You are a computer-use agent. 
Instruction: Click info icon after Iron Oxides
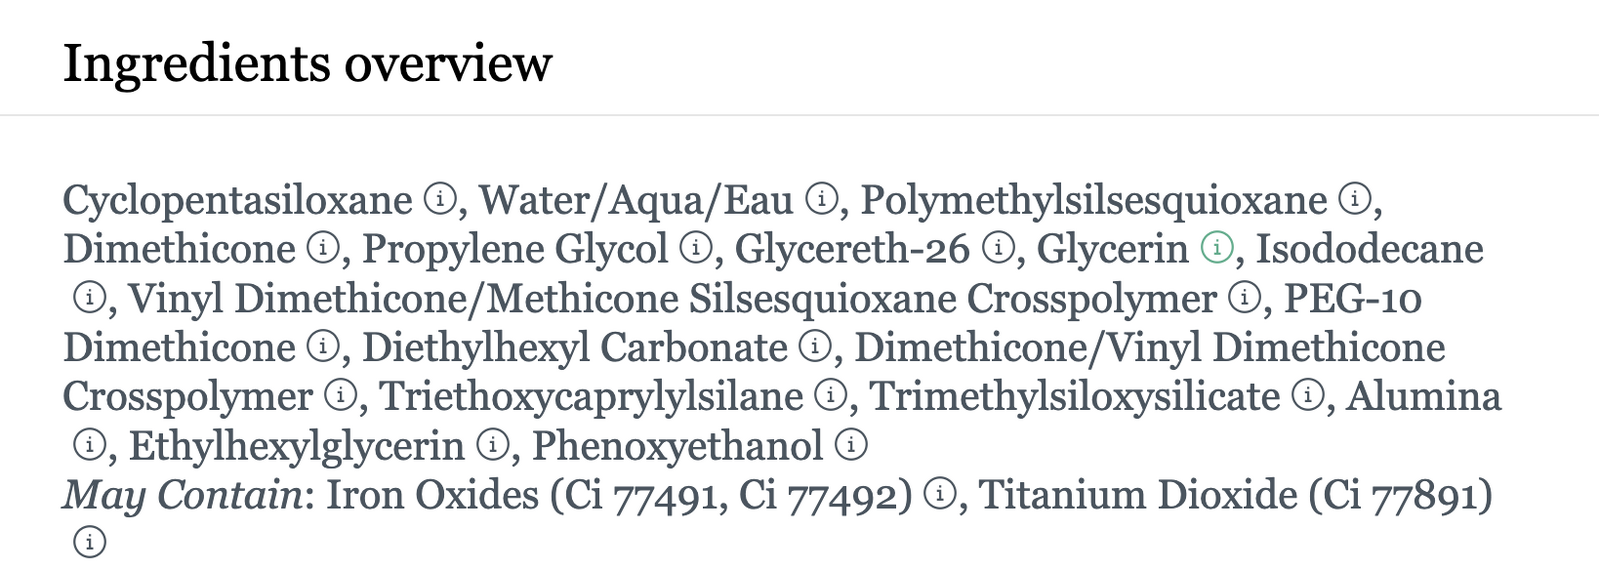(x=940, y=493)
